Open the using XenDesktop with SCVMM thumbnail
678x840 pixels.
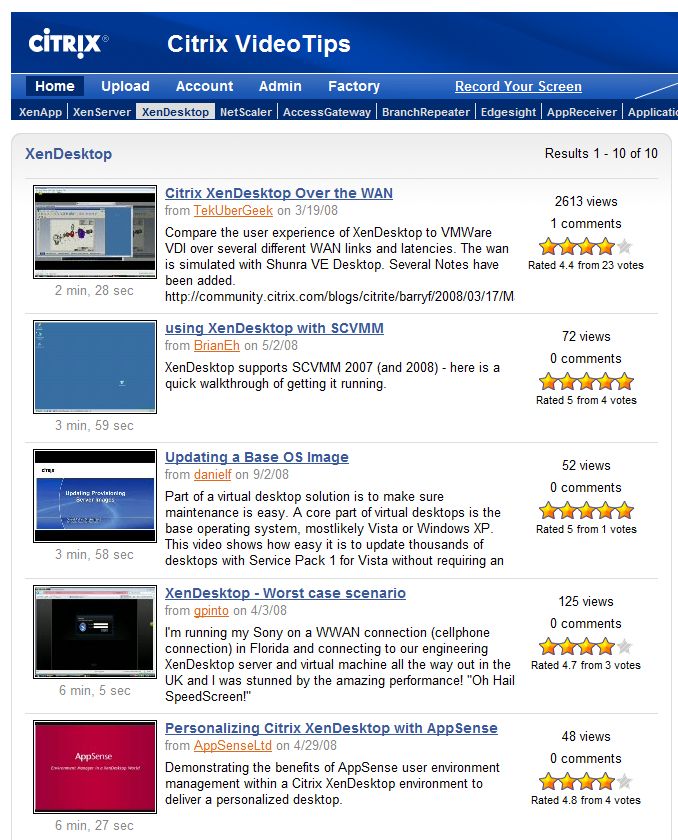click(95, 367)
